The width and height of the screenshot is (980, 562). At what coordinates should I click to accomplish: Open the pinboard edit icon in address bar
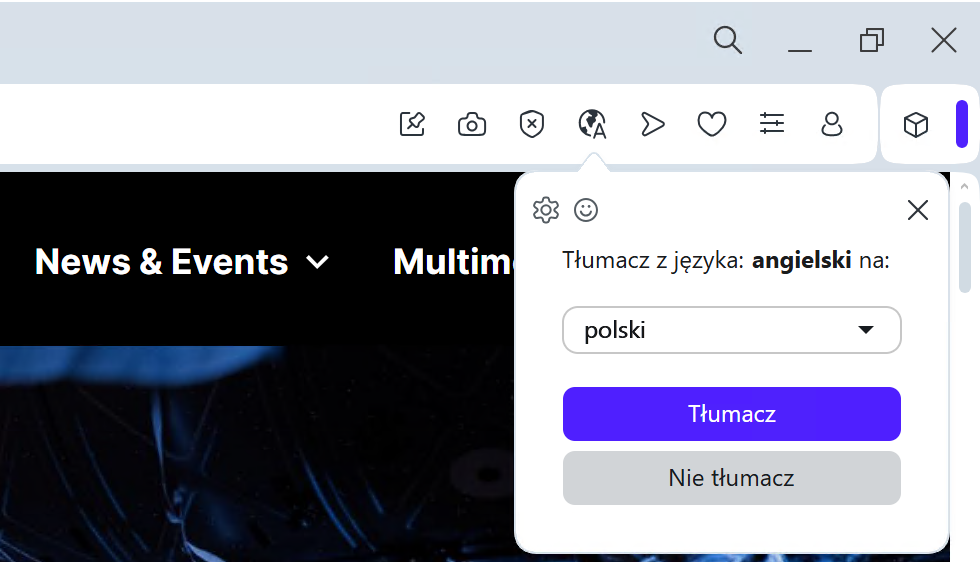[x=412, y=124]
